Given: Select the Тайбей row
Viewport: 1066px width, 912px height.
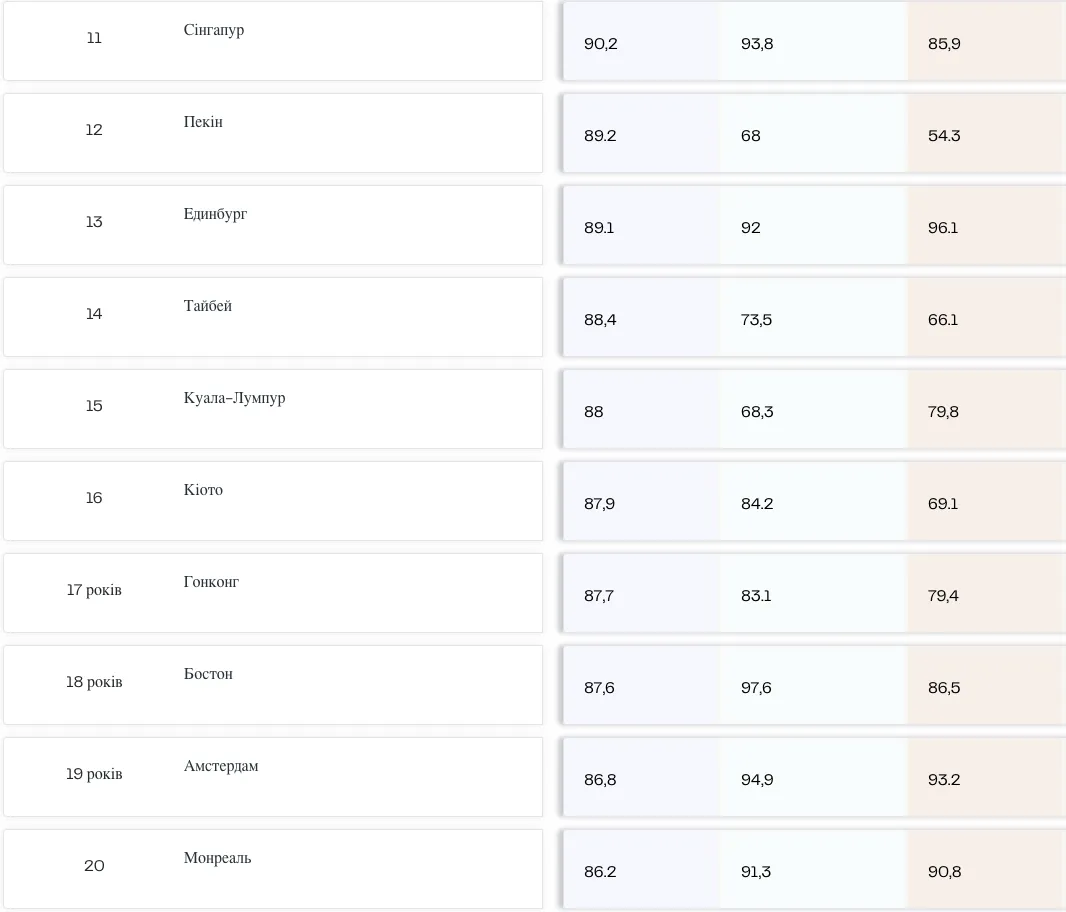Looking at the screenshot, I should [x=273, y=317].
